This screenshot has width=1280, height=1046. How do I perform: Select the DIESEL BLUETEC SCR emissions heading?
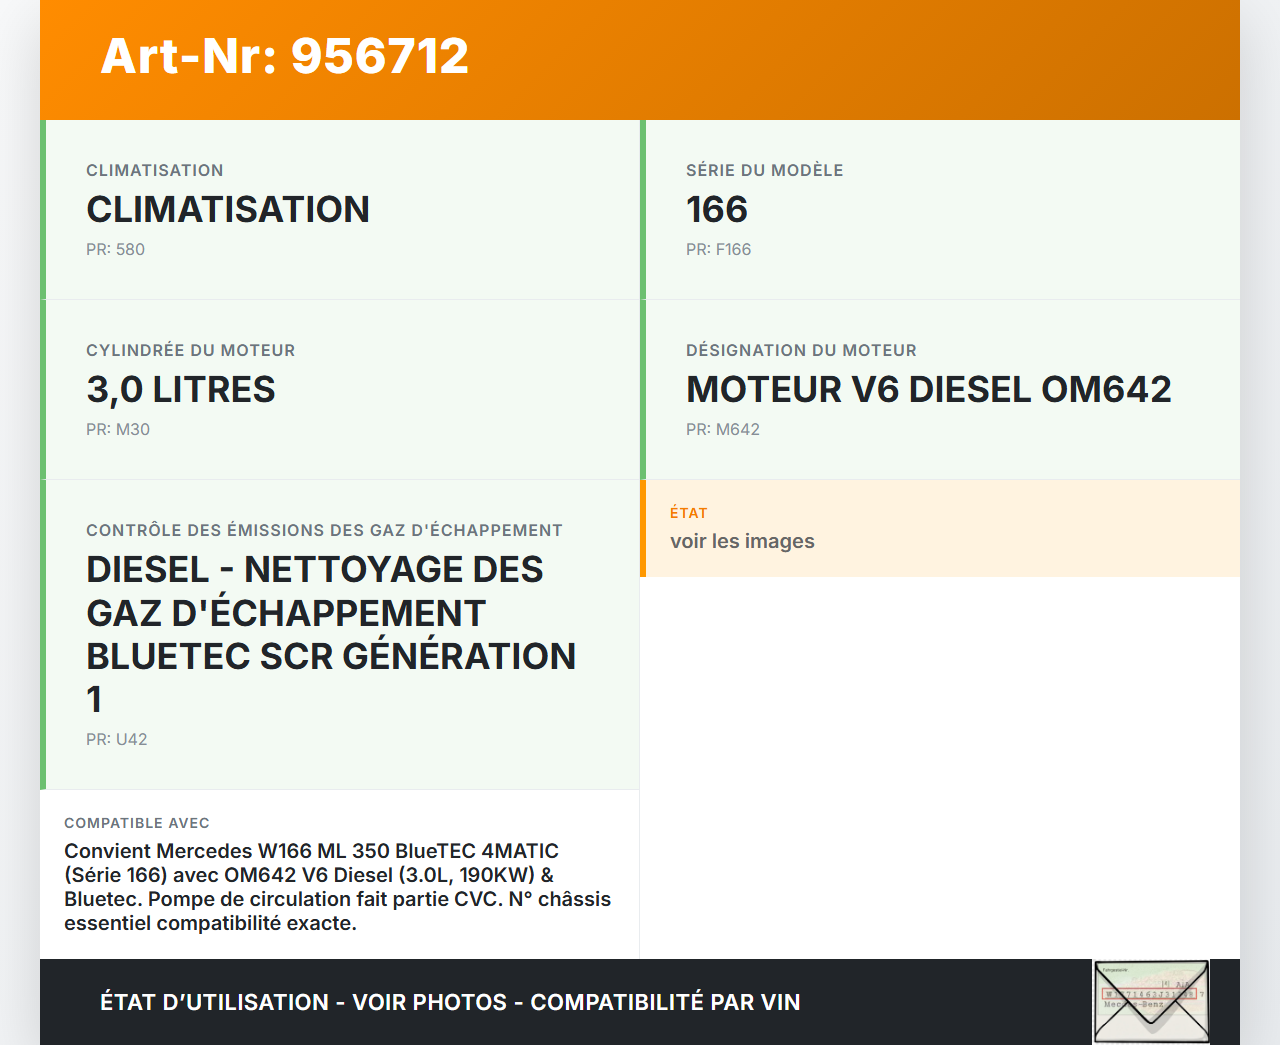[330, 634]
